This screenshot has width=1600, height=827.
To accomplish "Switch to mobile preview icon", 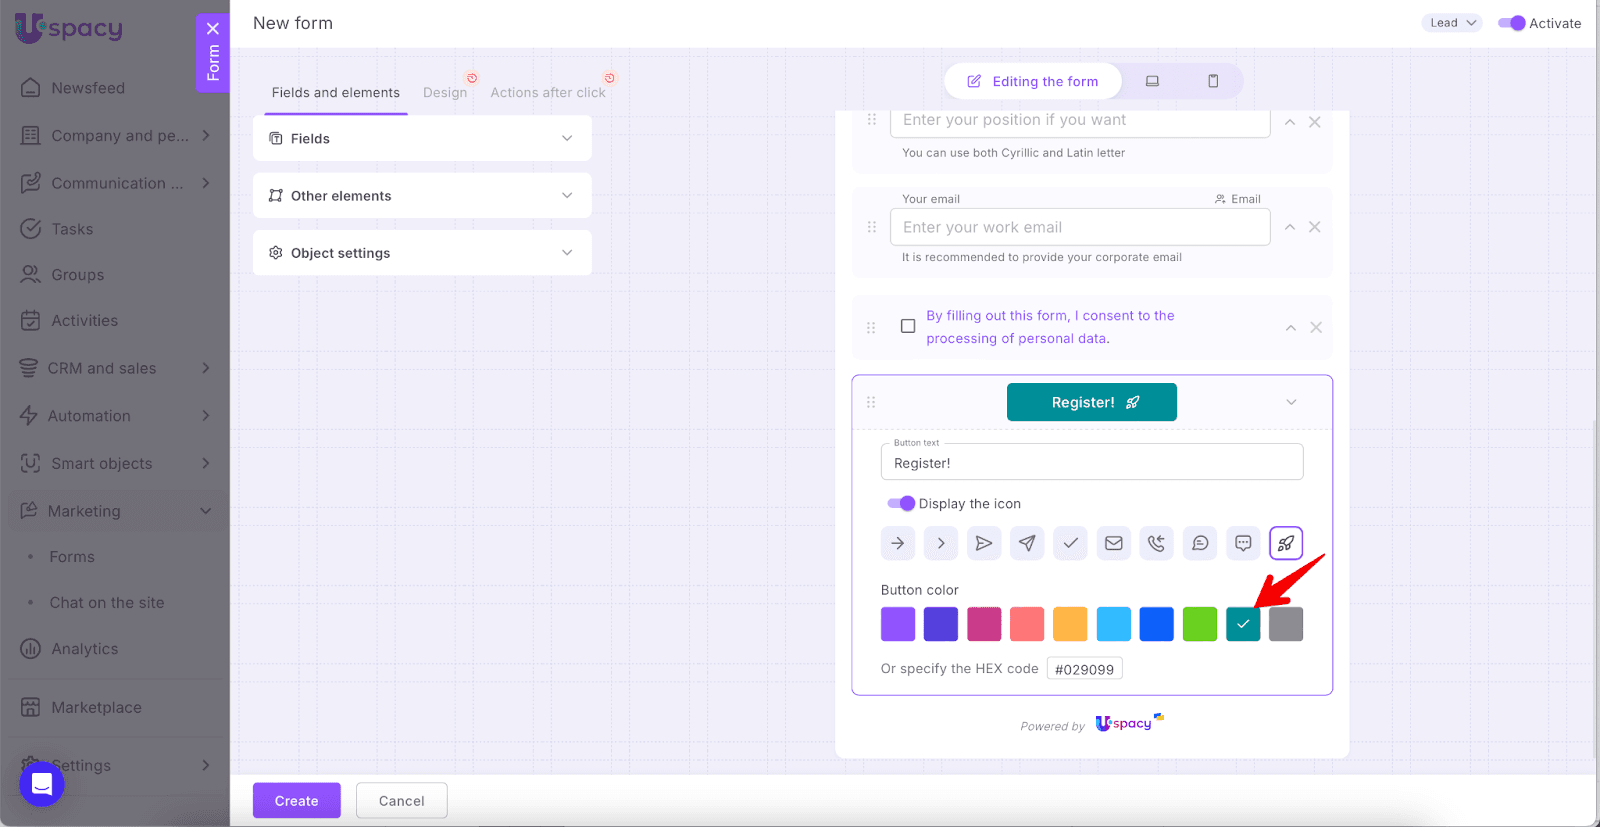I will pyautogui.click(x=1213, y=81).
